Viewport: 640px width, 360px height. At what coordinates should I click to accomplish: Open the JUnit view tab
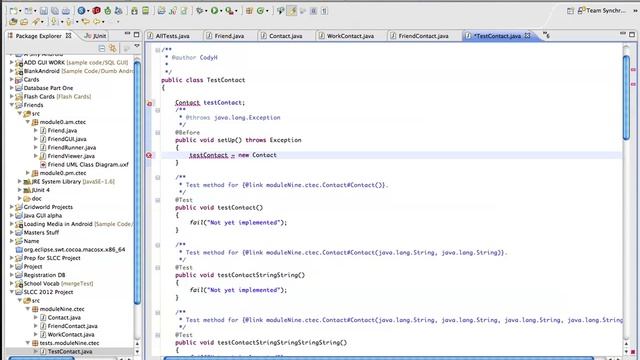(95, 36)
